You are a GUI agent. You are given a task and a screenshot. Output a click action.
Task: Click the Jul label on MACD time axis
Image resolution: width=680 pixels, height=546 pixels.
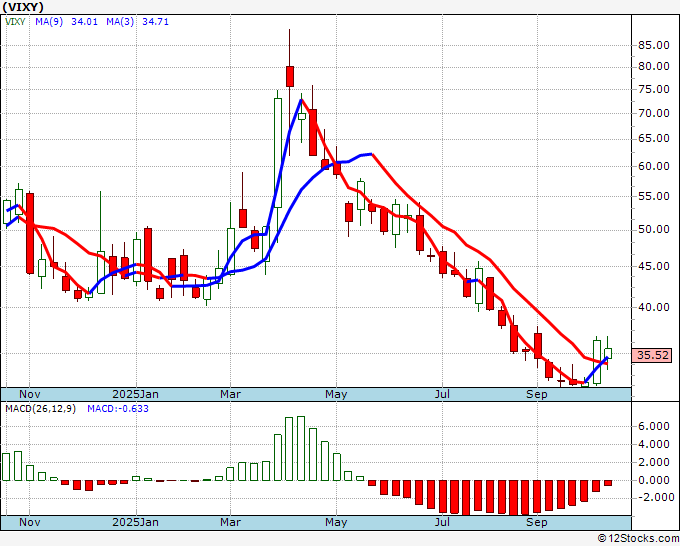pyautogui.click(x=441, y=522)
